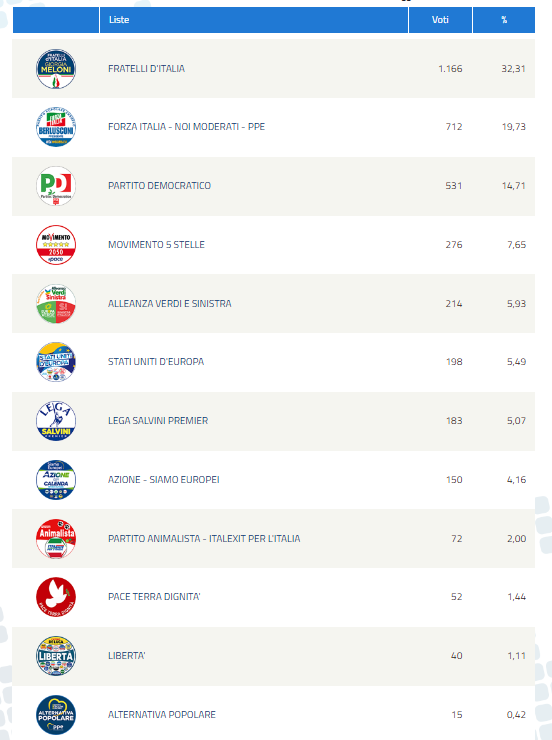
Task: Select the Pace Terra Dignità dove logo
Action: 56,597
